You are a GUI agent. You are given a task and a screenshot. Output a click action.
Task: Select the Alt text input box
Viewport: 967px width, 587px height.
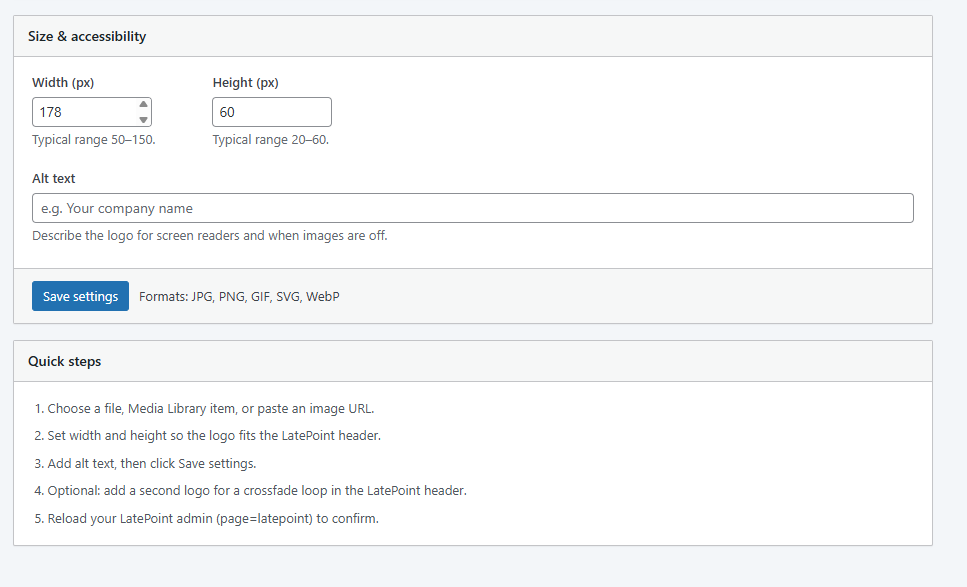pos(472,208)
